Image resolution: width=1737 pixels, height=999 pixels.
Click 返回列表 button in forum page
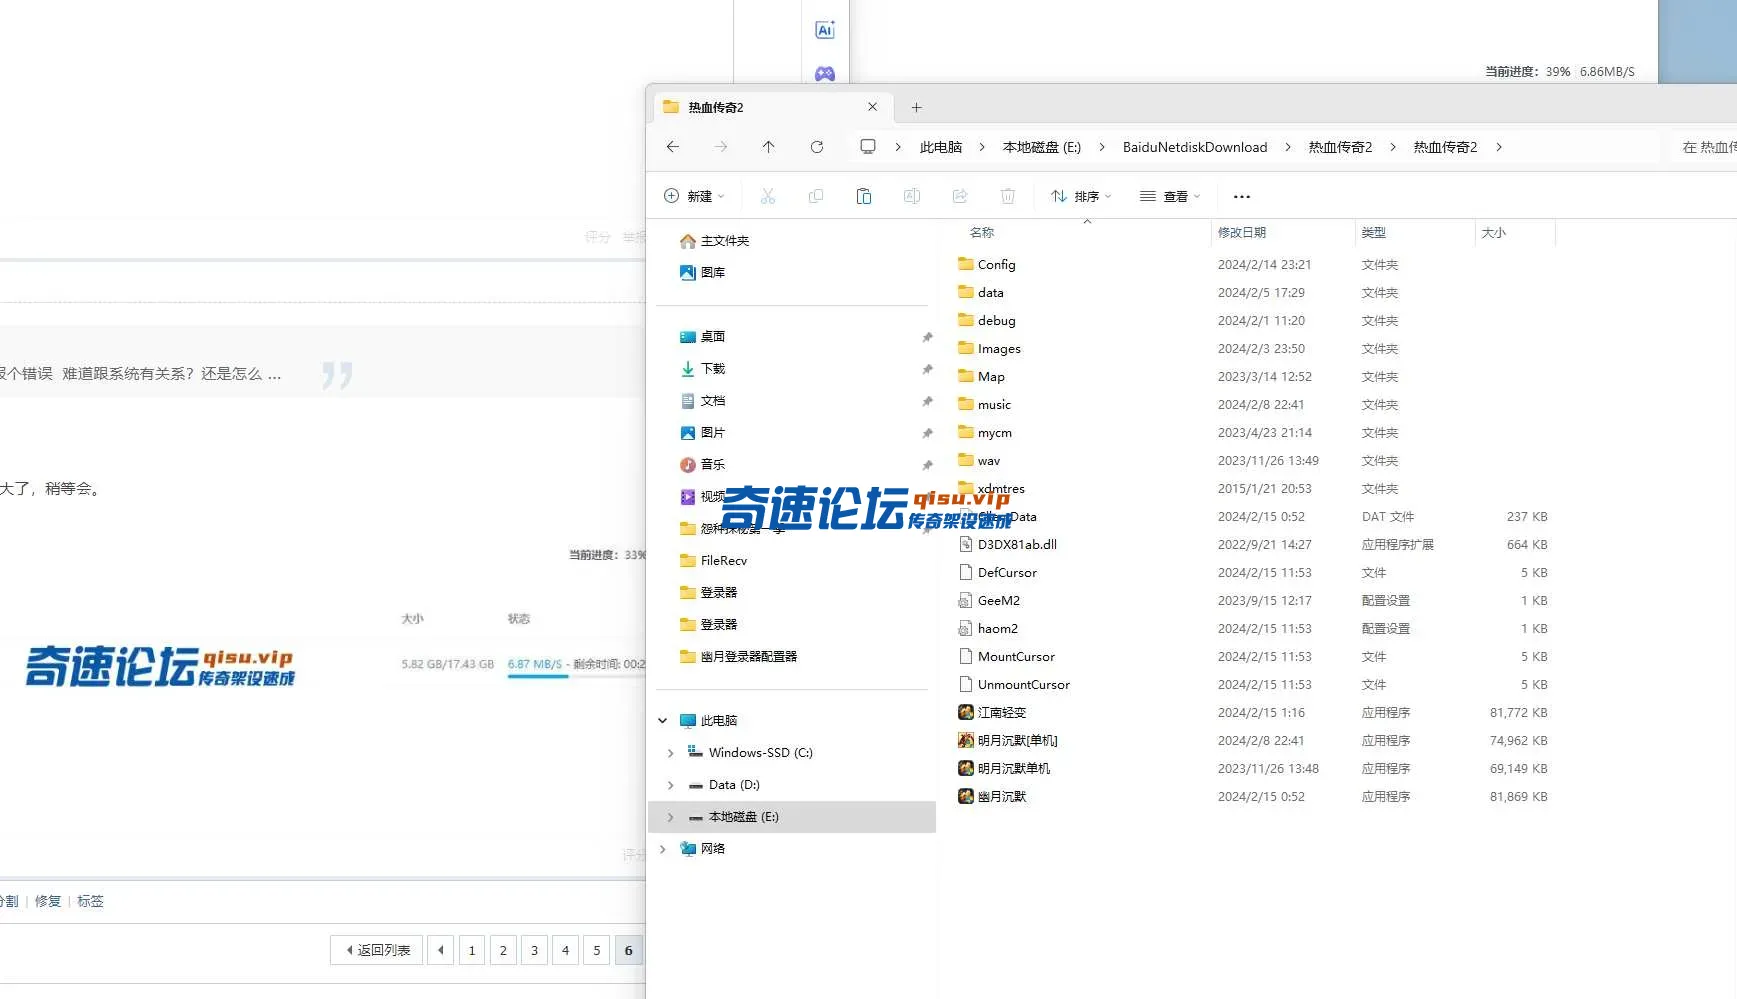point(377,950)
